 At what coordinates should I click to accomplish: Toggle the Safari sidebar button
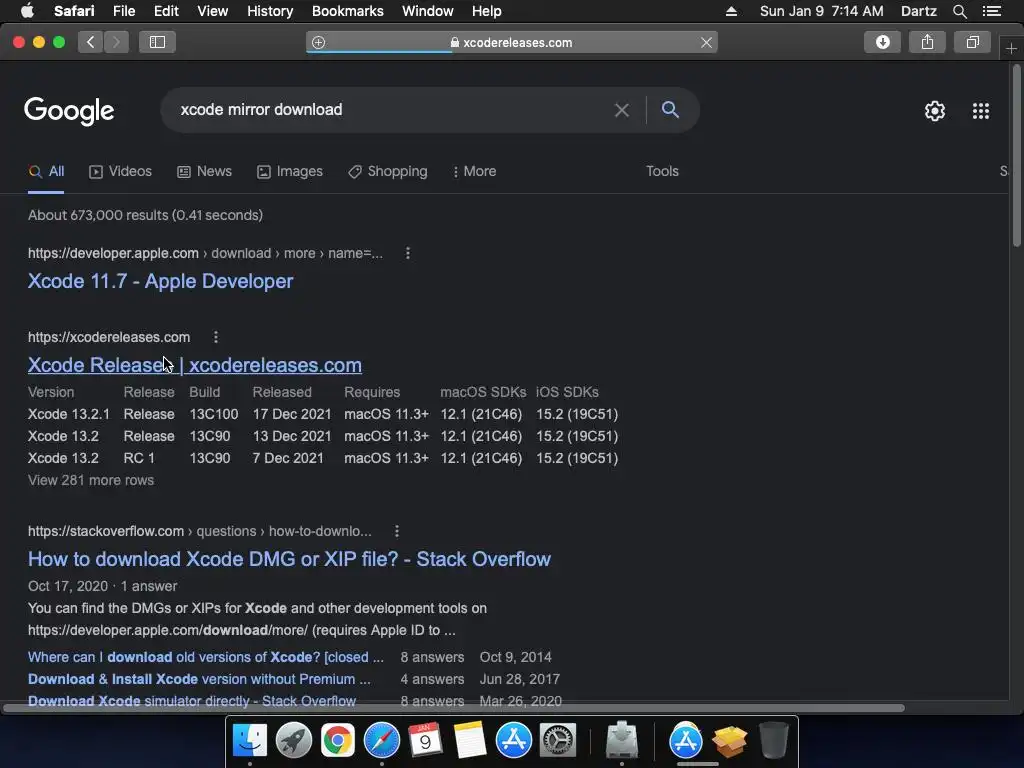tap(157, 42)
